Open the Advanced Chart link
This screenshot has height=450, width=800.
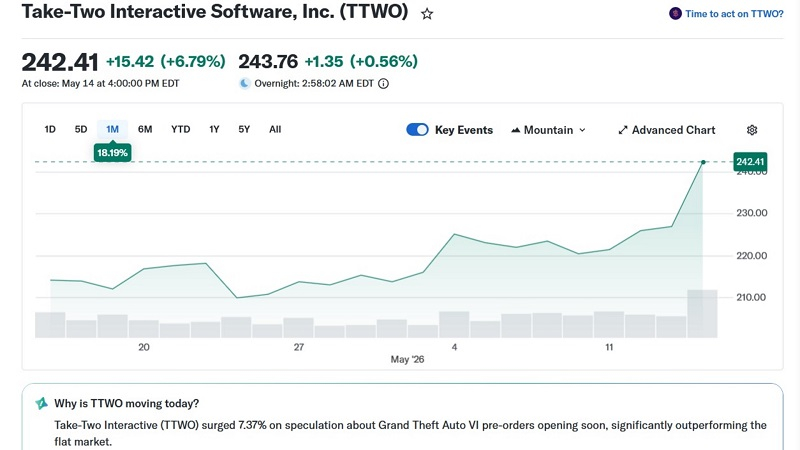pyautogui.click(x=666, y=130)
